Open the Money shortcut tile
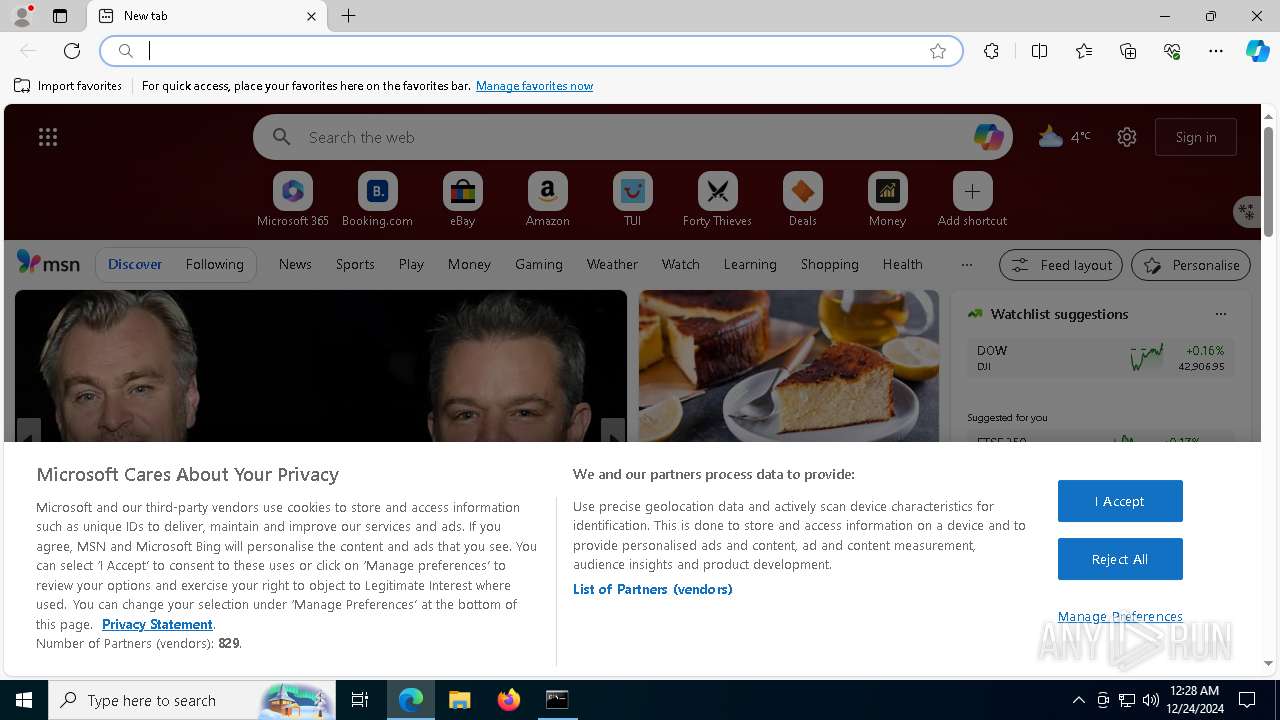This screenshot has height=720, width=1280. click(x=887, y=200)
